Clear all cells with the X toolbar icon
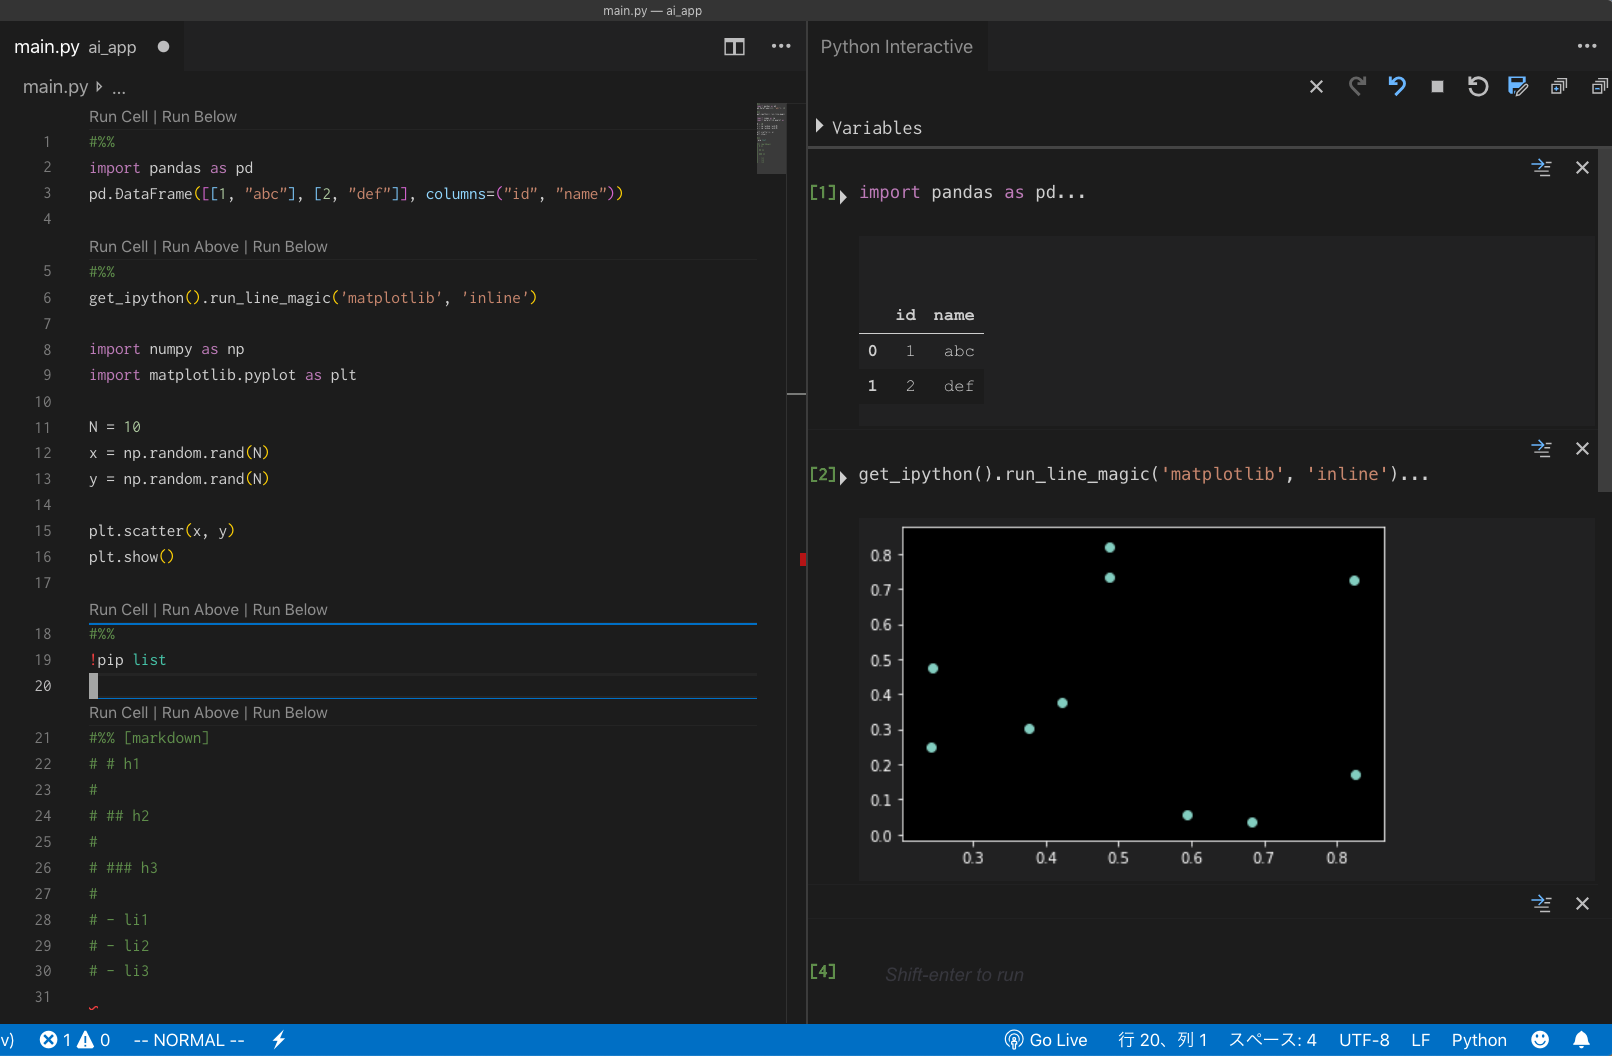 tap(1316, 87)
